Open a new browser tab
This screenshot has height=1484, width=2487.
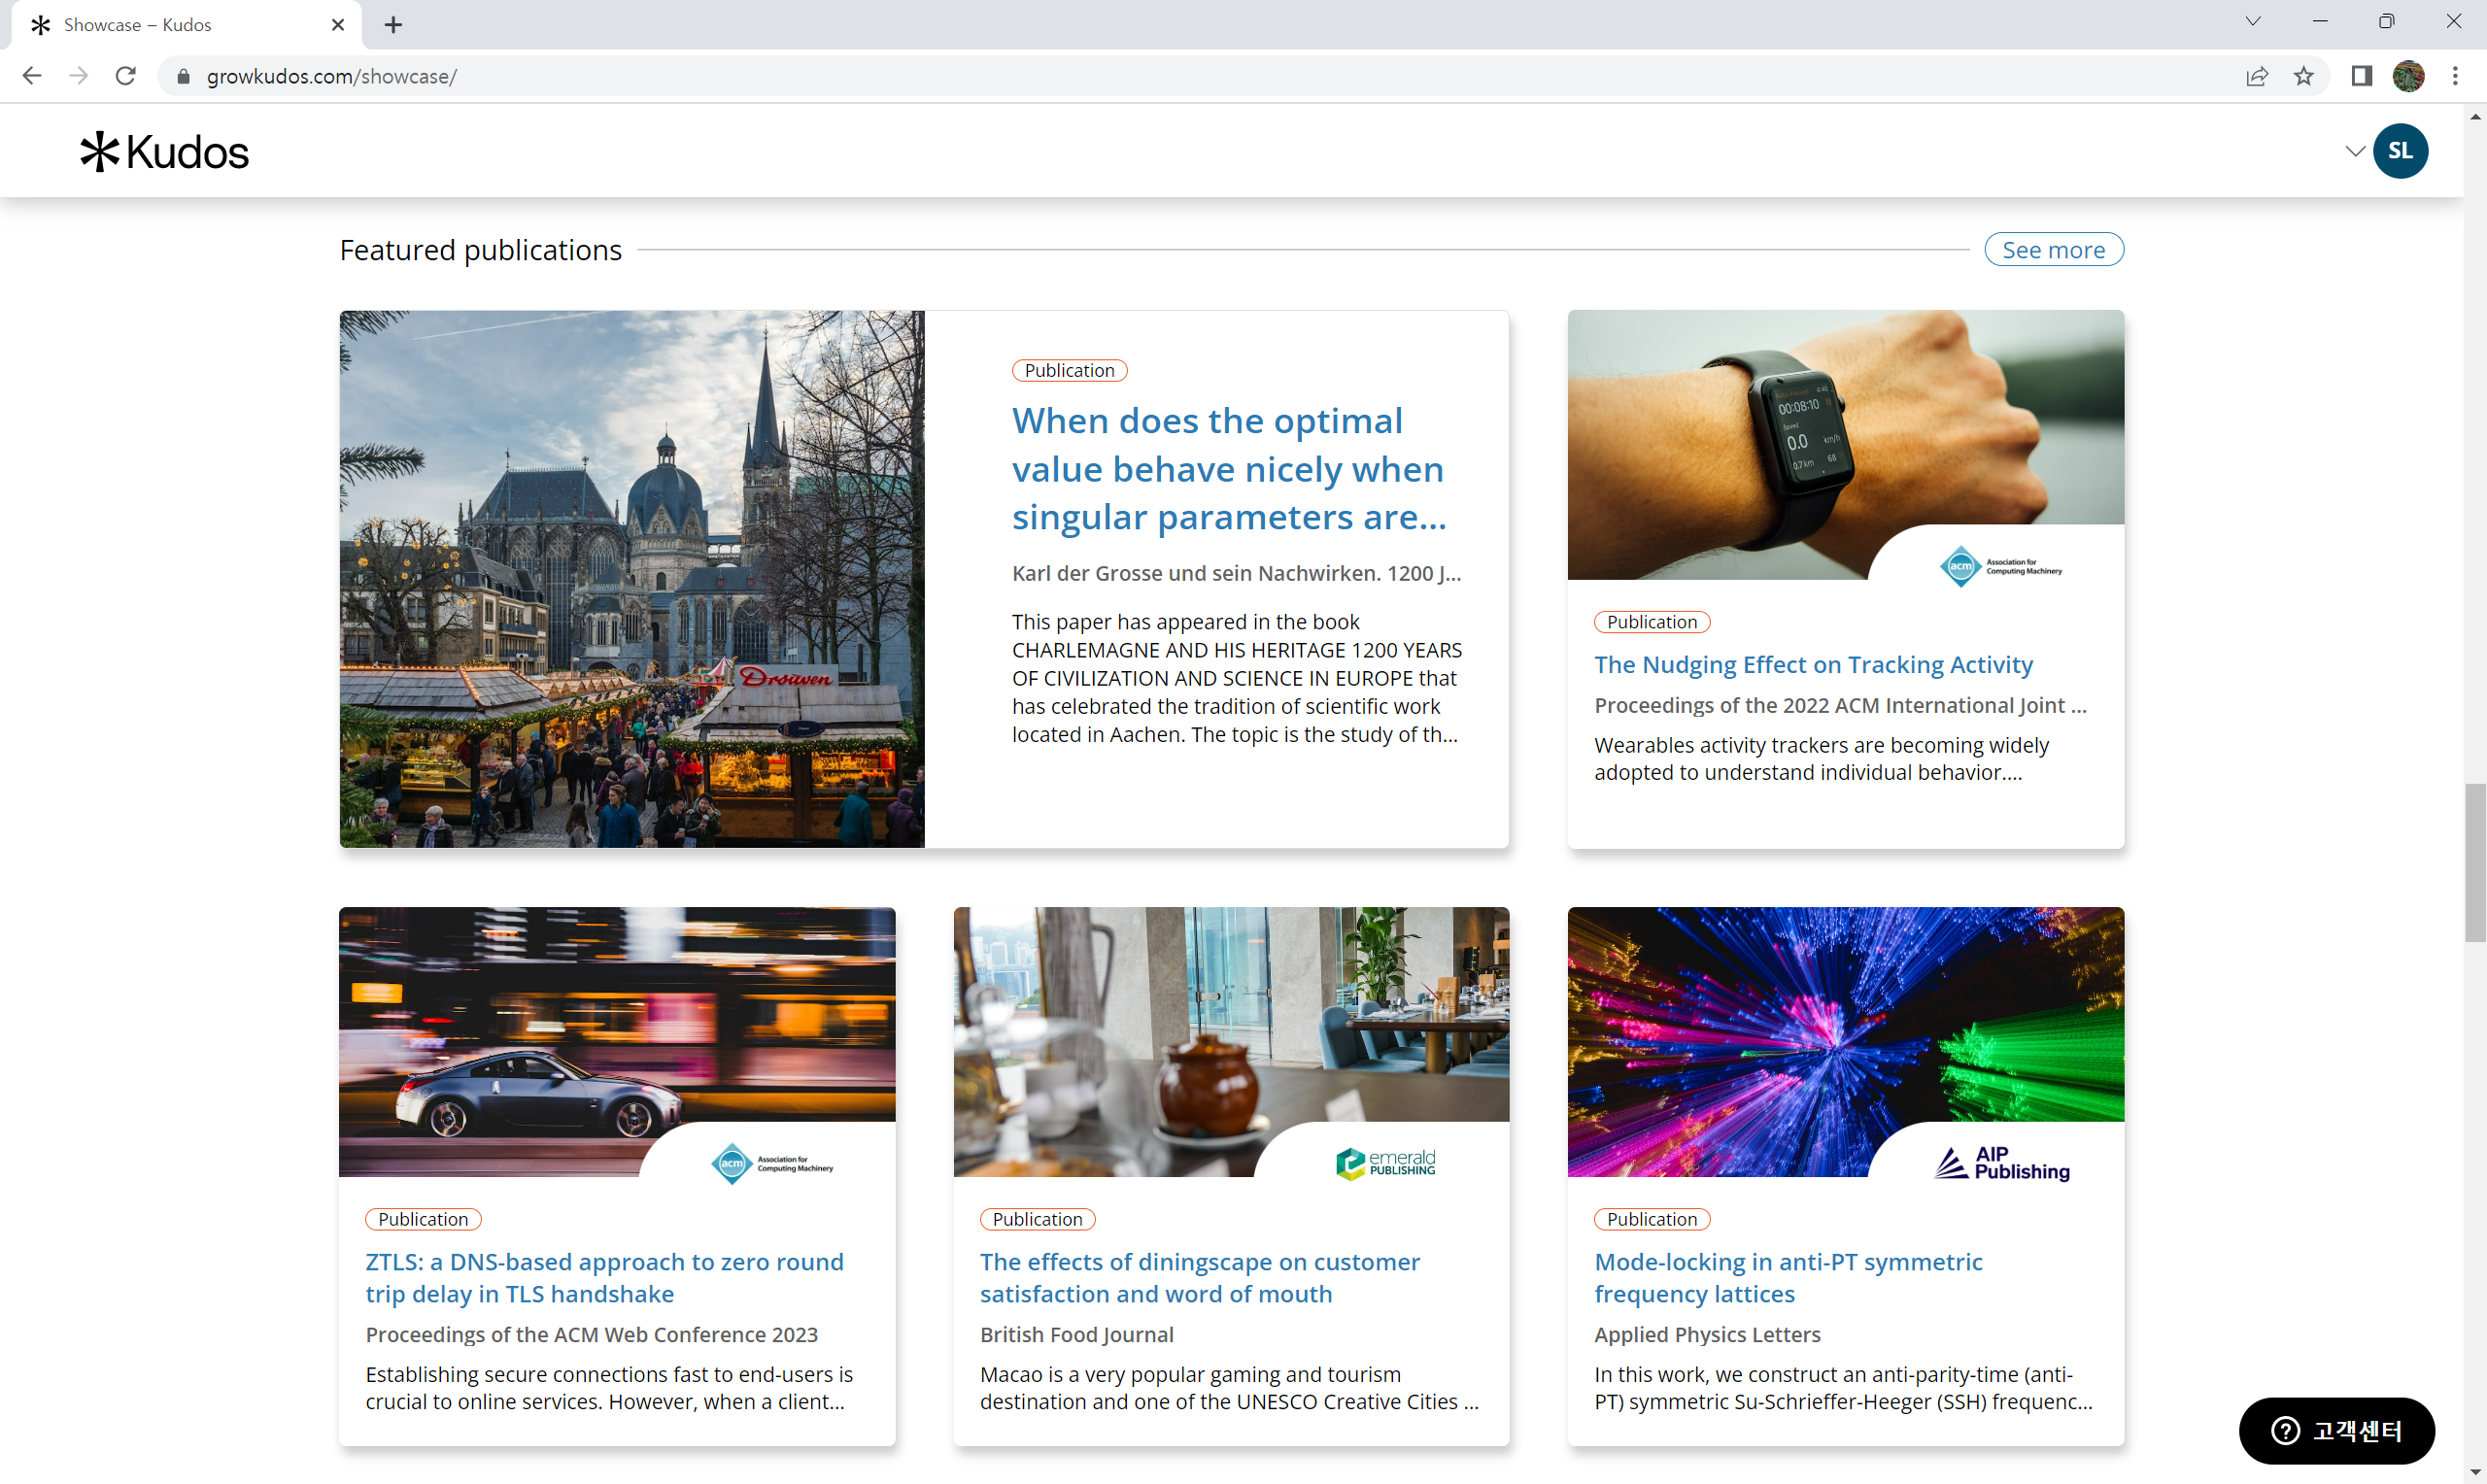393,25
